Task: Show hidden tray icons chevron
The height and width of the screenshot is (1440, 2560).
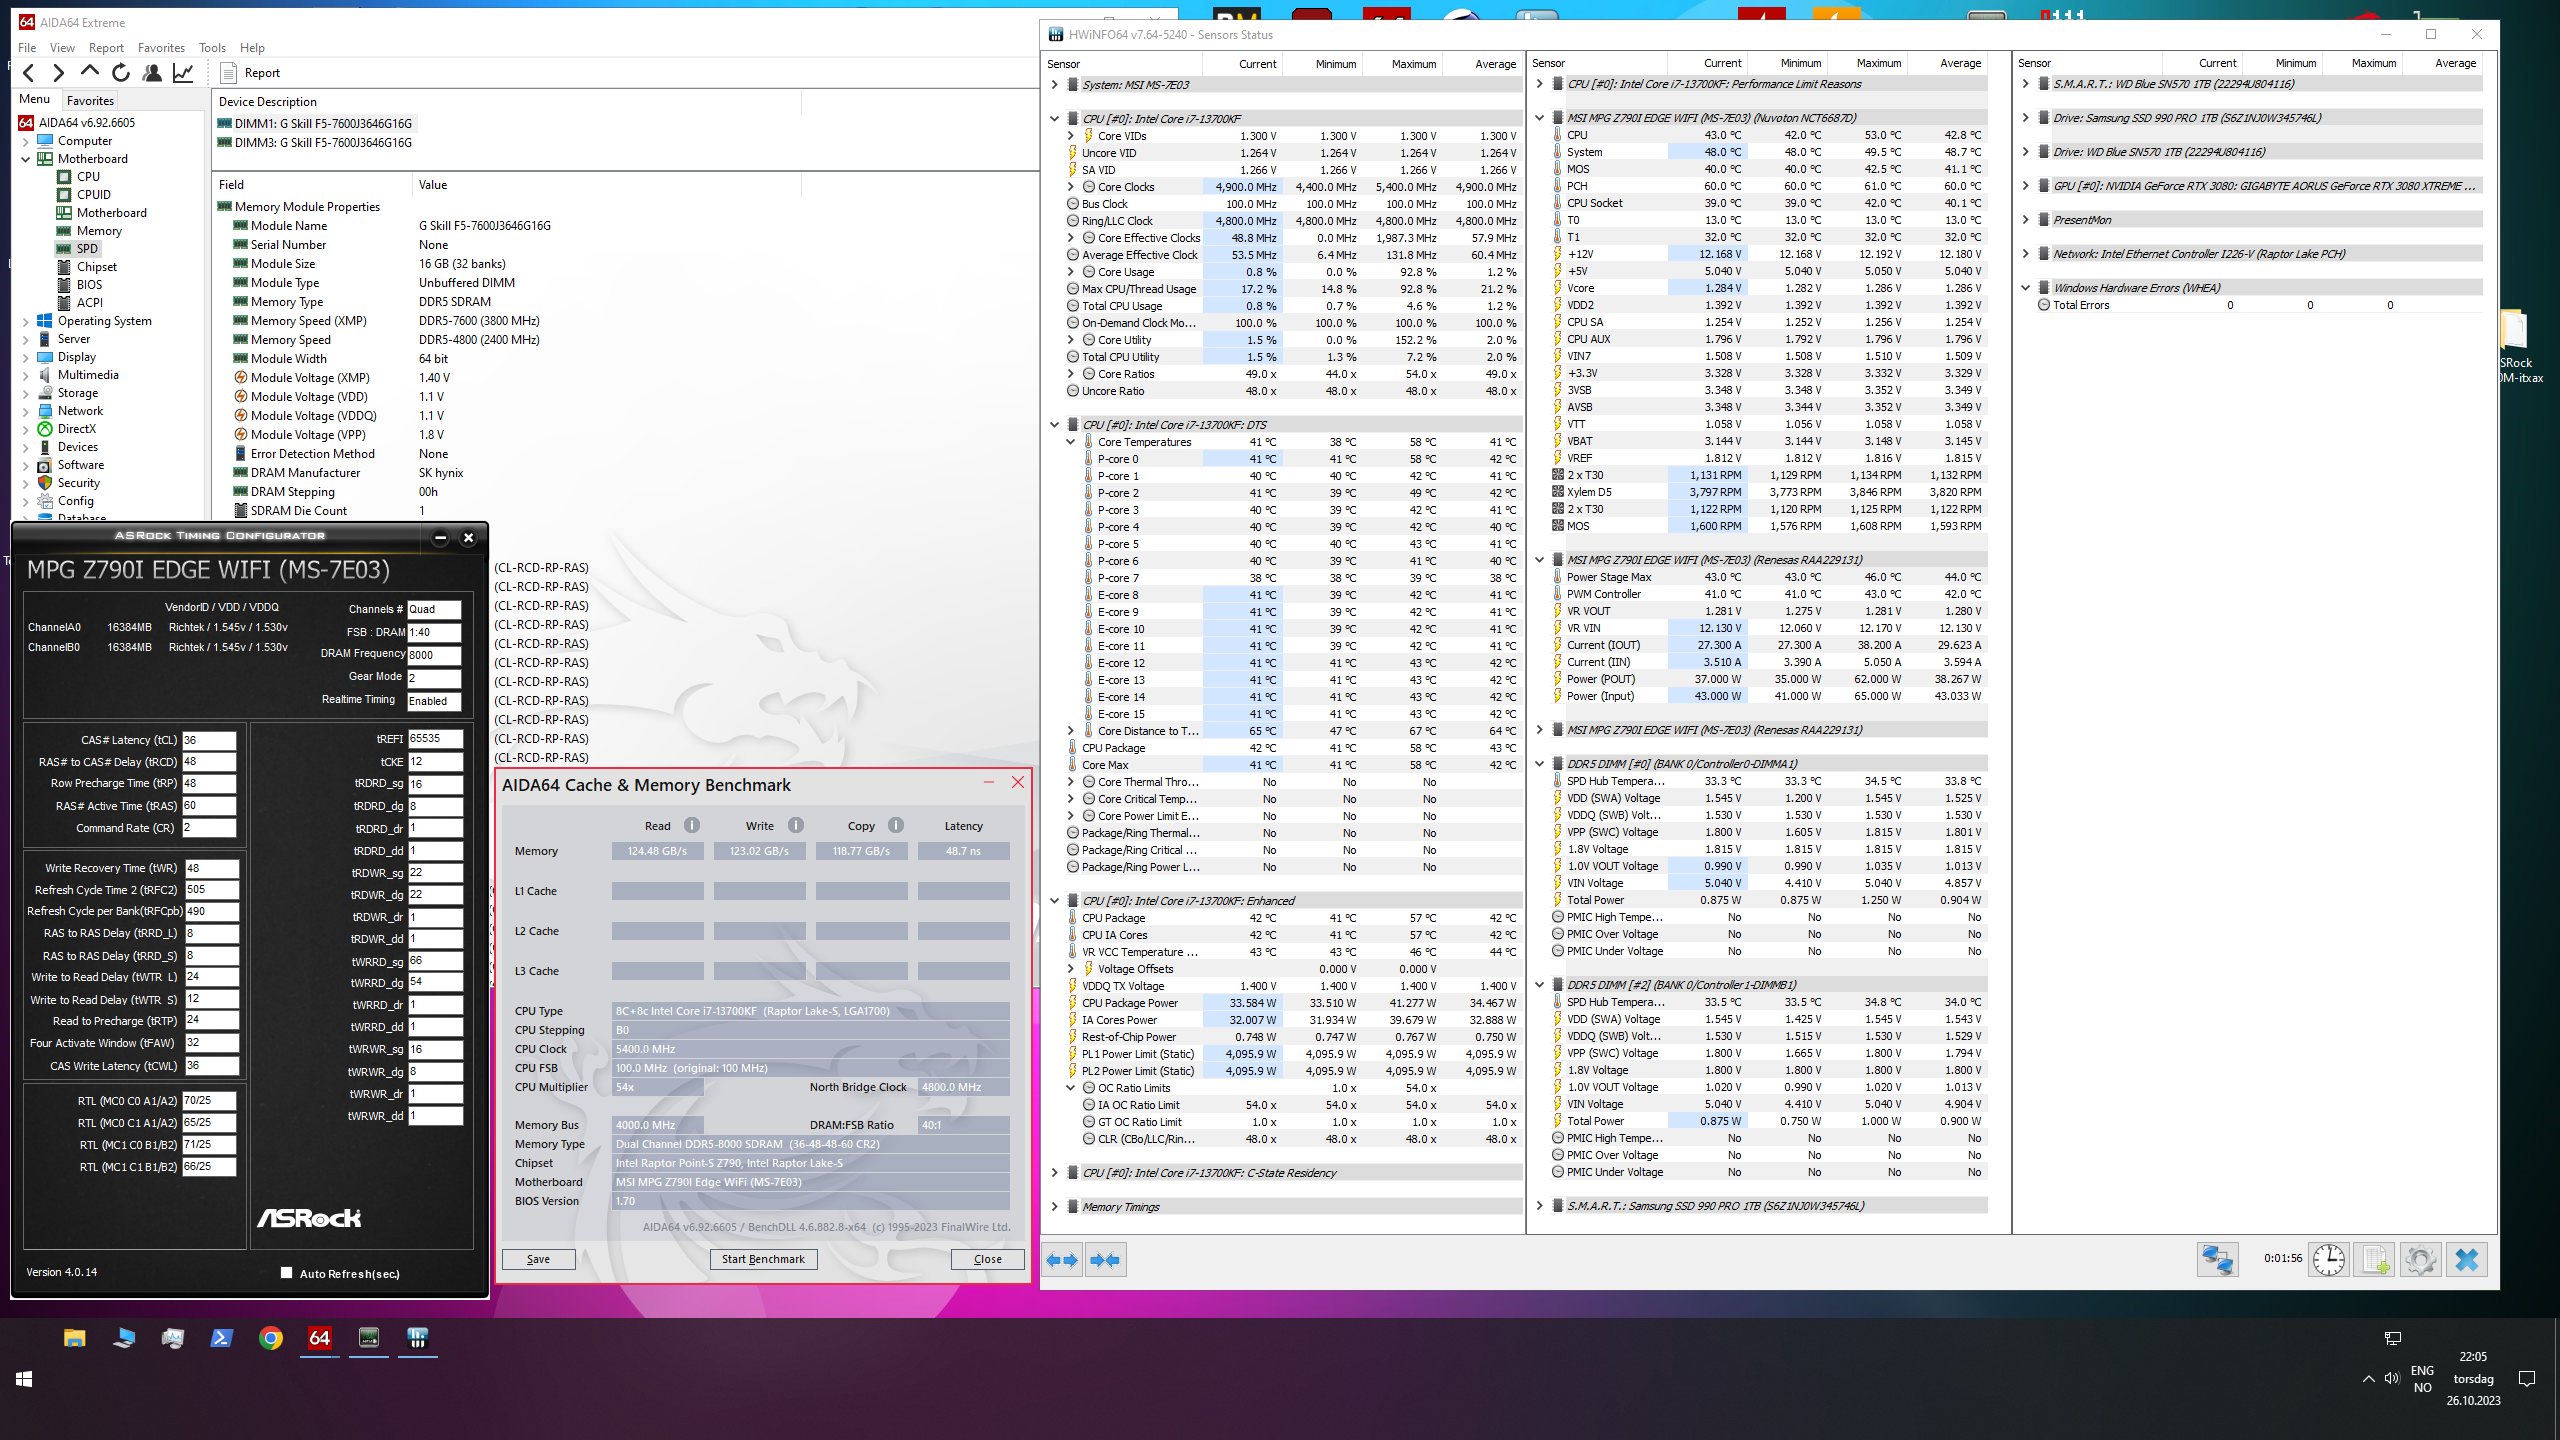Action: click(x=2368, y=1379)
